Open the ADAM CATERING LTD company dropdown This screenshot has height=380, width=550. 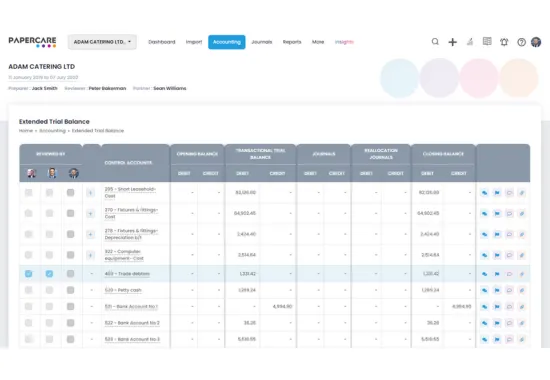(102, 42)
